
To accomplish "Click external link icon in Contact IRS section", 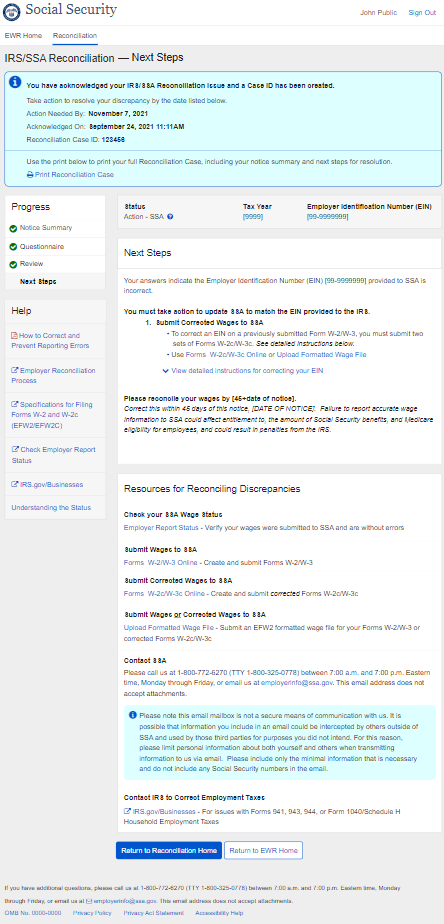I will point(127,811).
